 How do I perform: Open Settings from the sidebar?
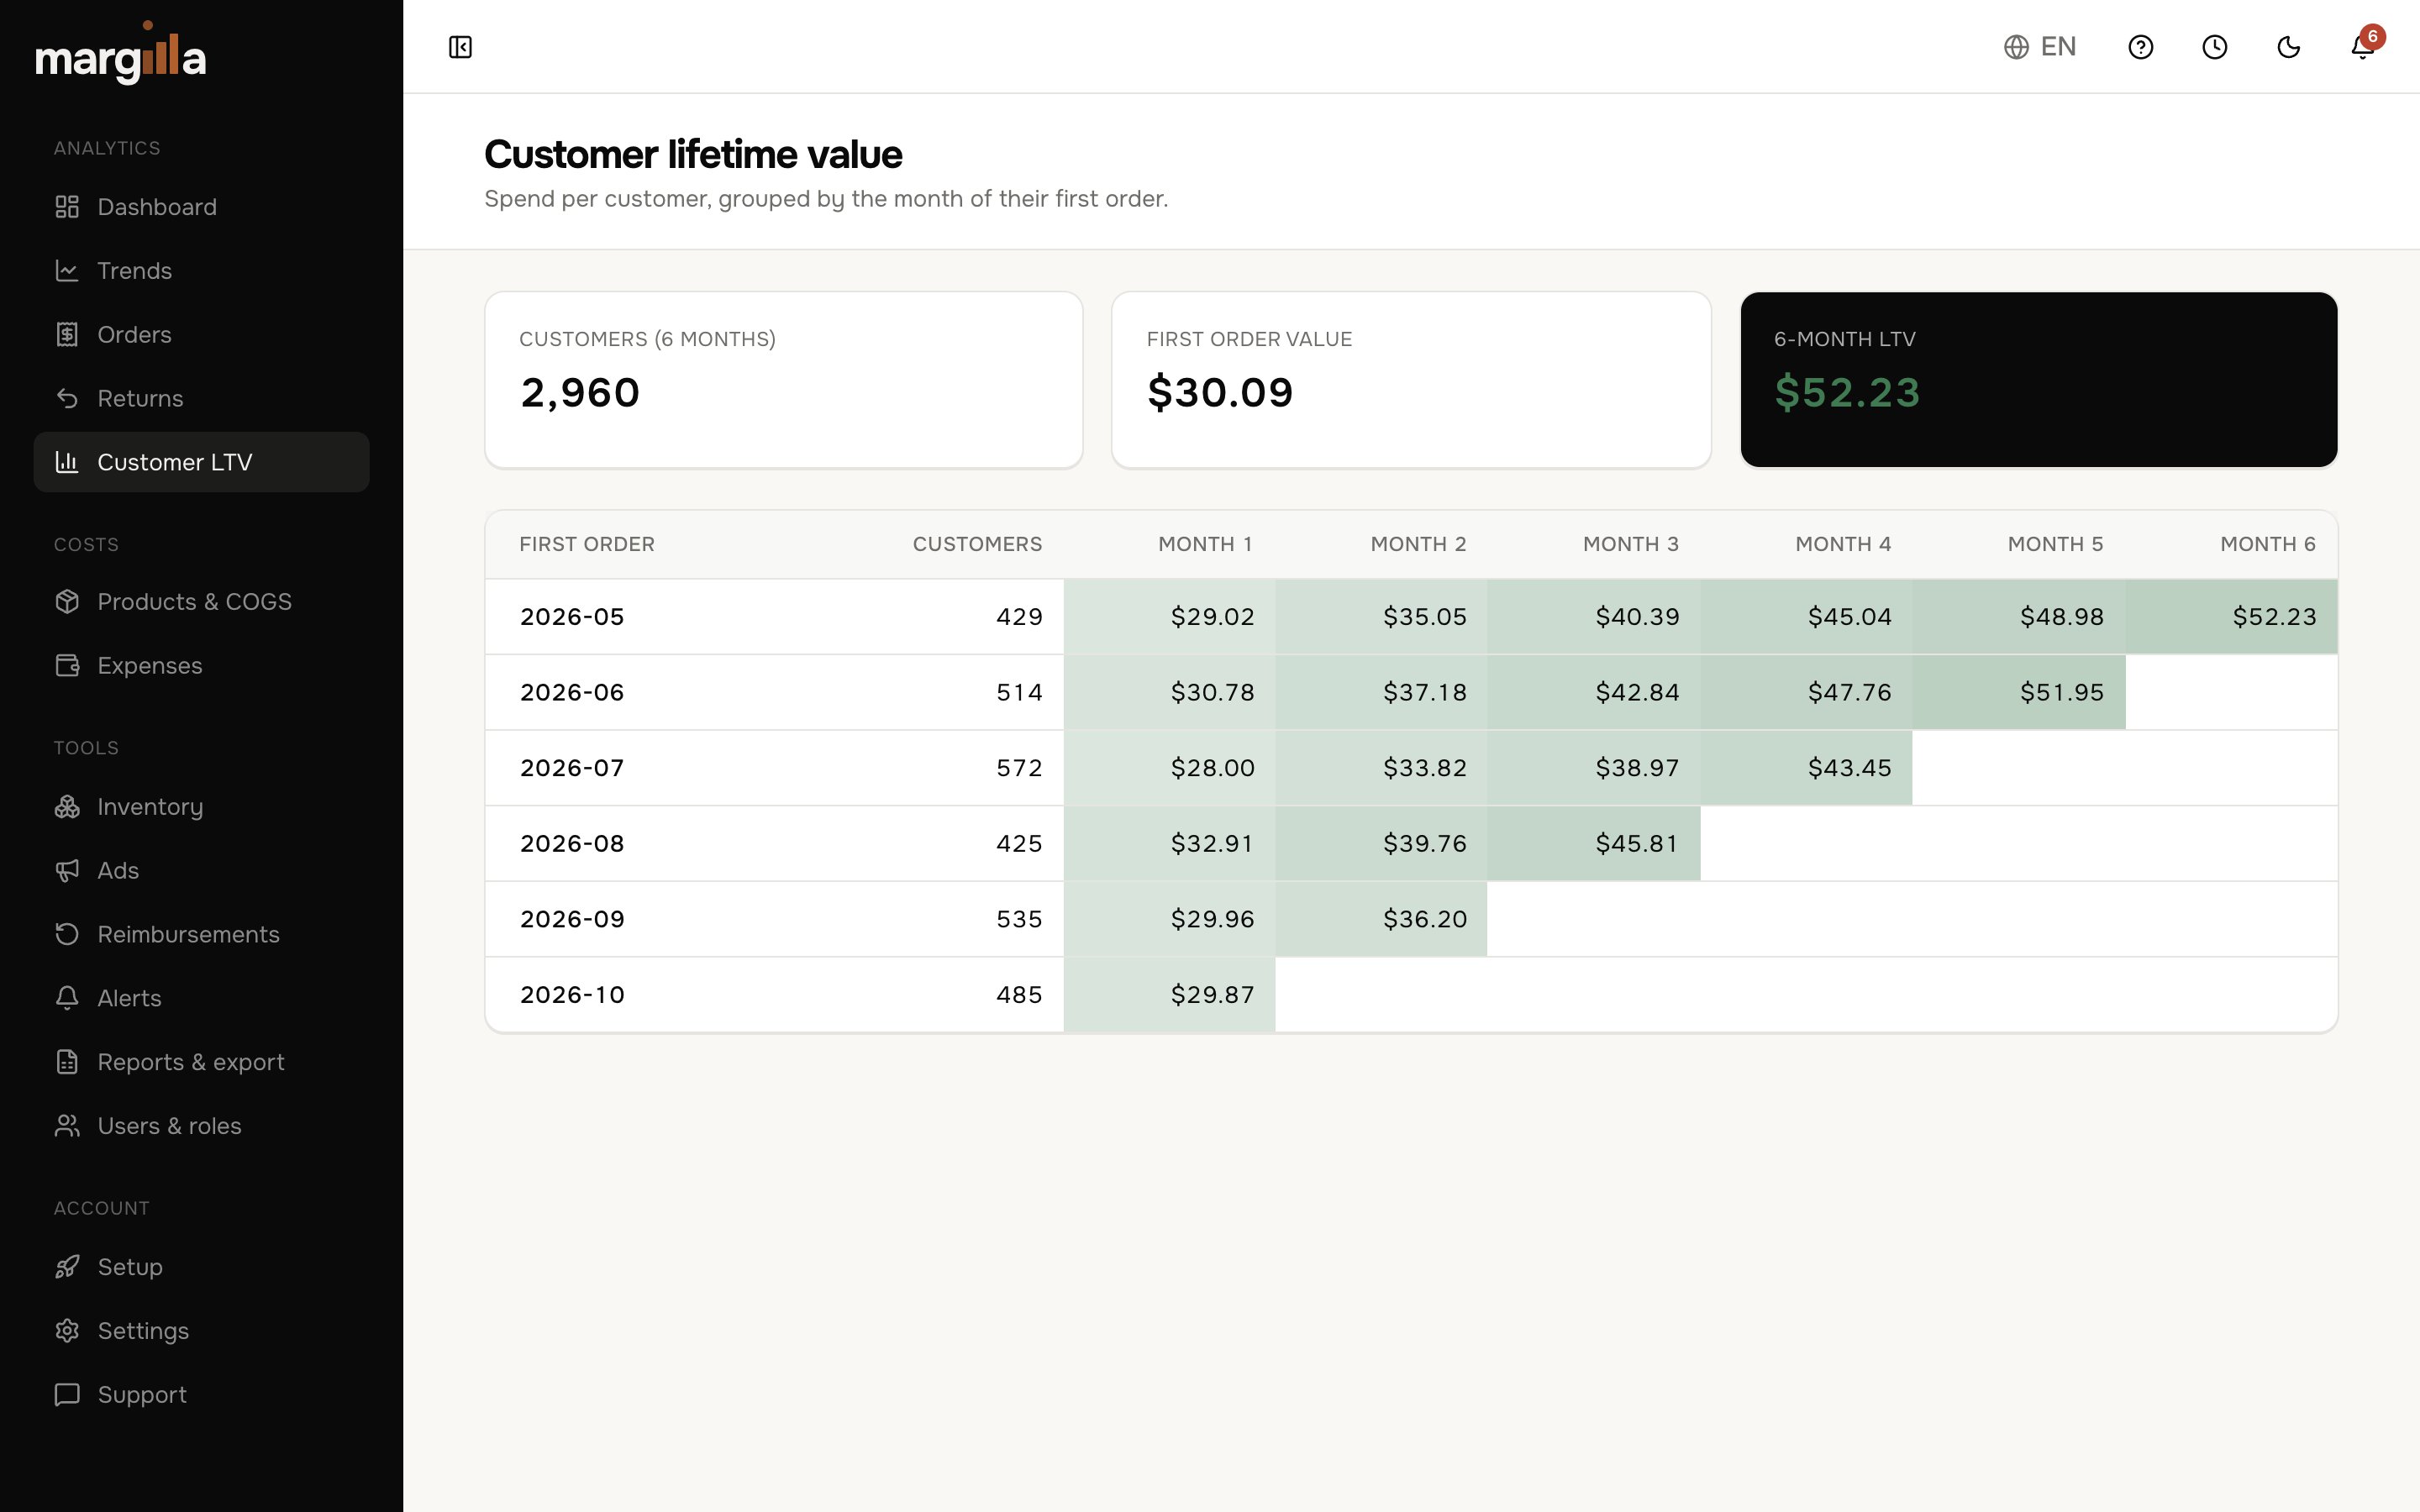click(202, 1331)
